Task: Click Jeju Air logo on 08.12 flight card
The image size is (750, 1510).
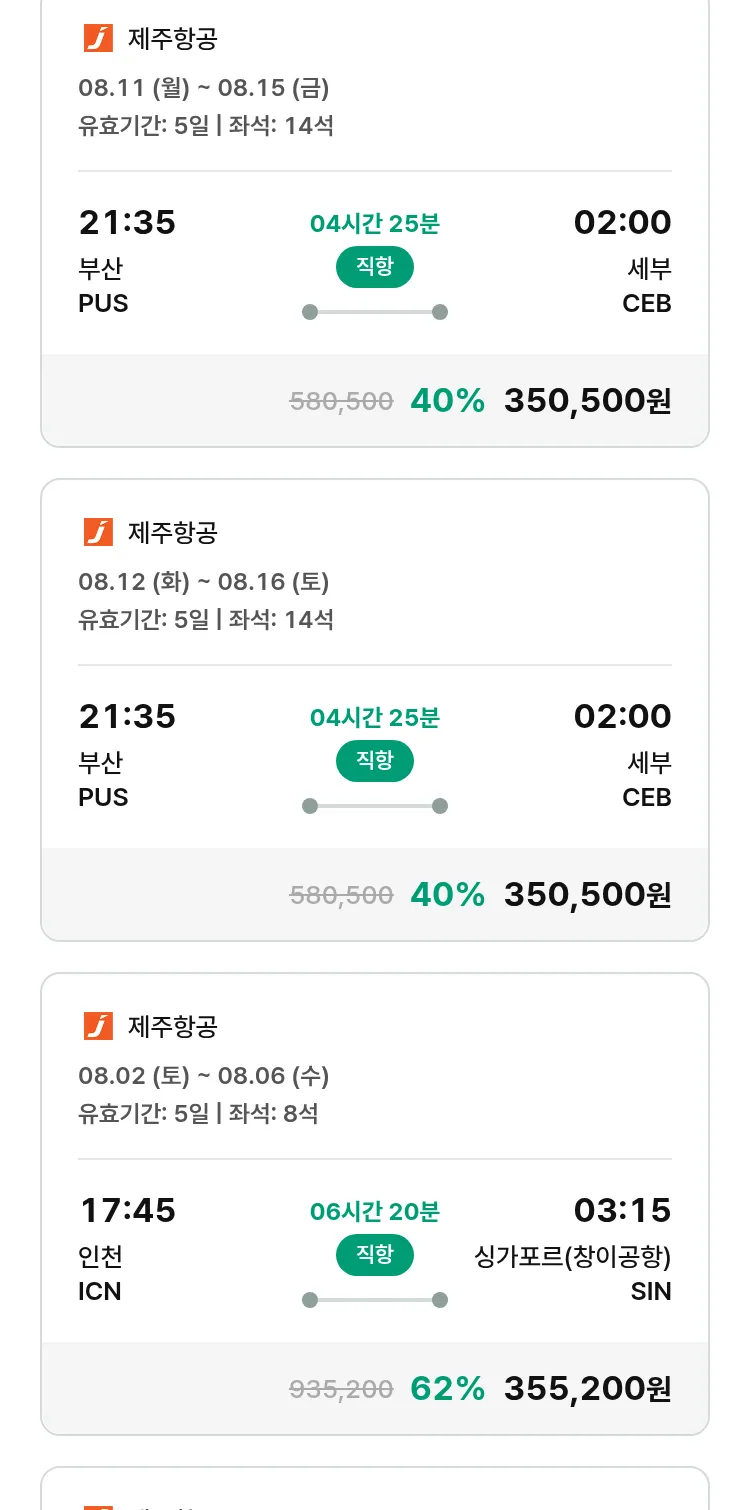Action: tap(98, 532)
